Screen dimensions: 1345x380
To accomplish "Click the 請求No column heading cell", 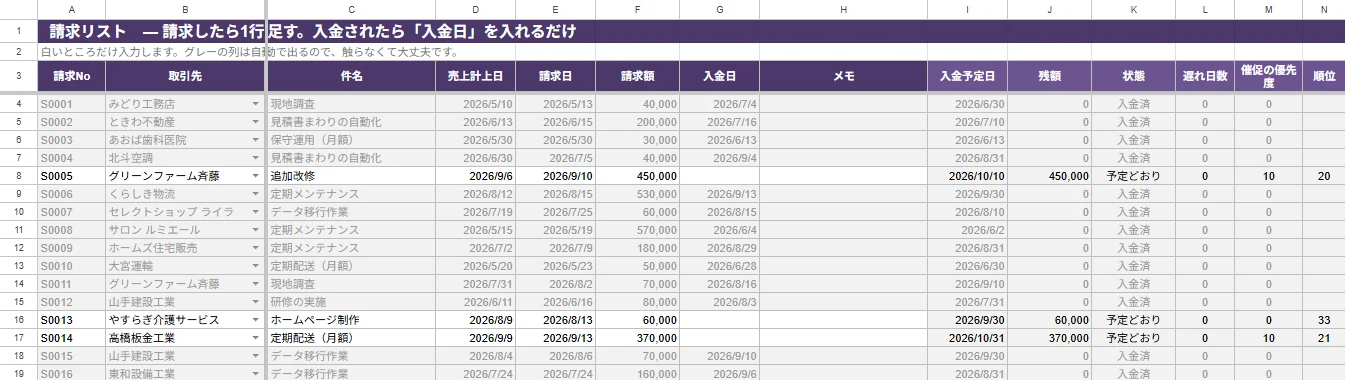I will (x=71, y=76).
